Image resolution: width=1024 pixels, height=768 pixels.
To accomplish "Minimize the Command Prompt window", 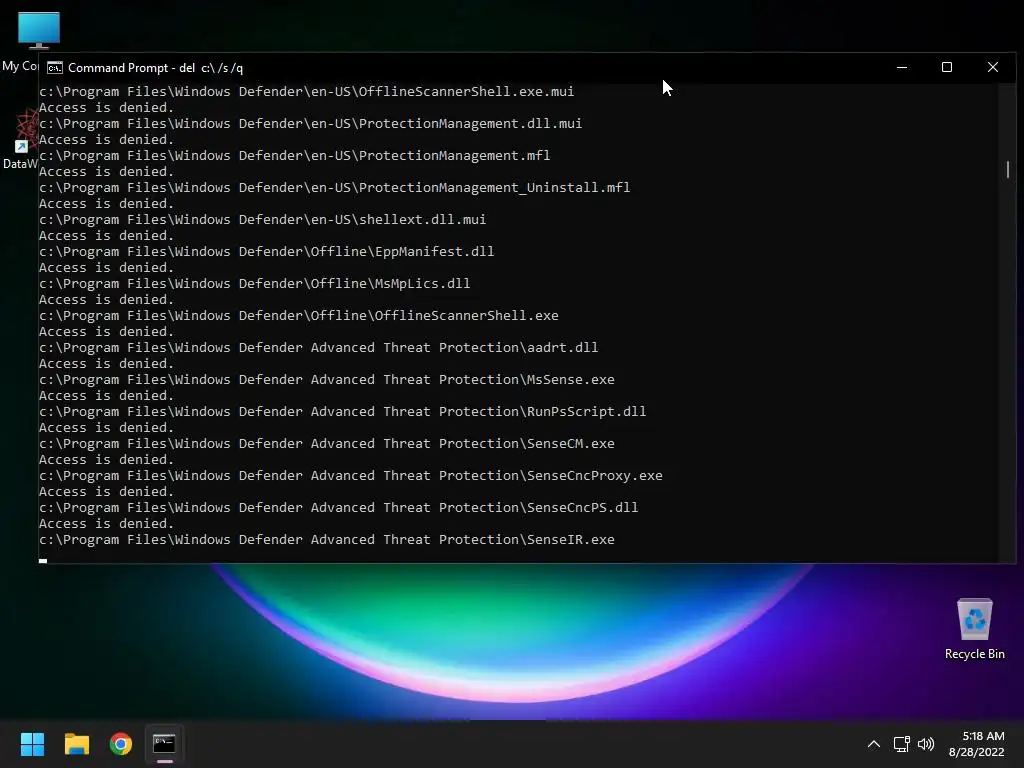I will coord(902,67).
